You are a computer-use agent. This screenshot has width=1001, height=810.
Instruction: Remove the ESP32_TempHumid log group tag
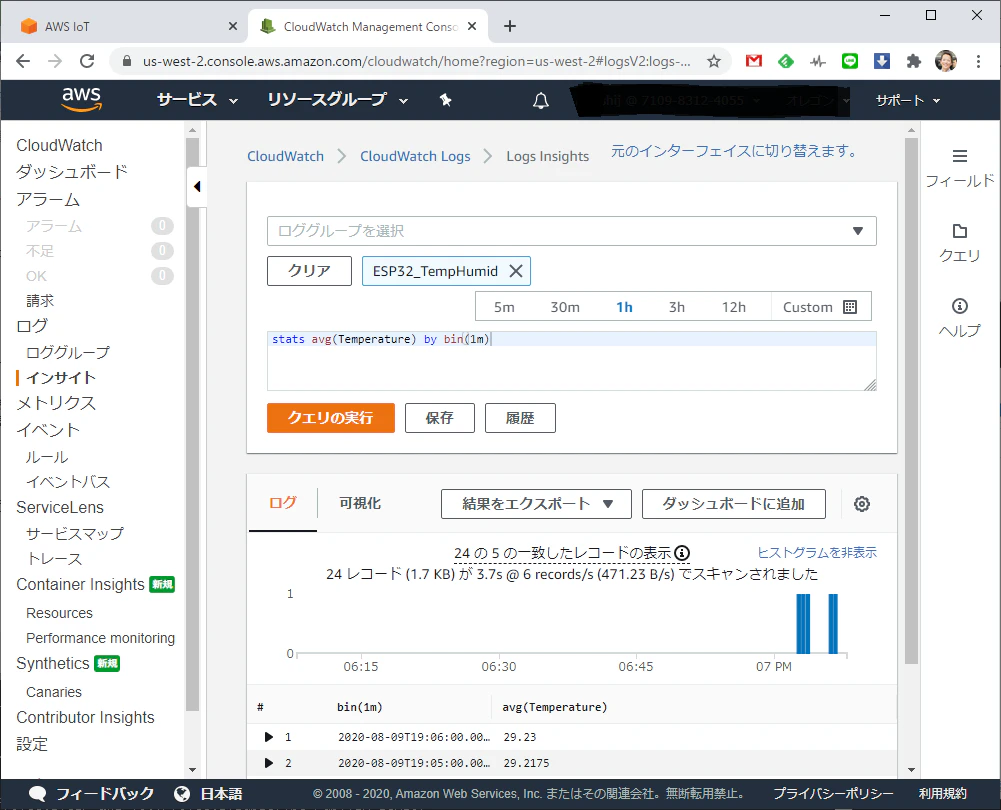(516, 271)
